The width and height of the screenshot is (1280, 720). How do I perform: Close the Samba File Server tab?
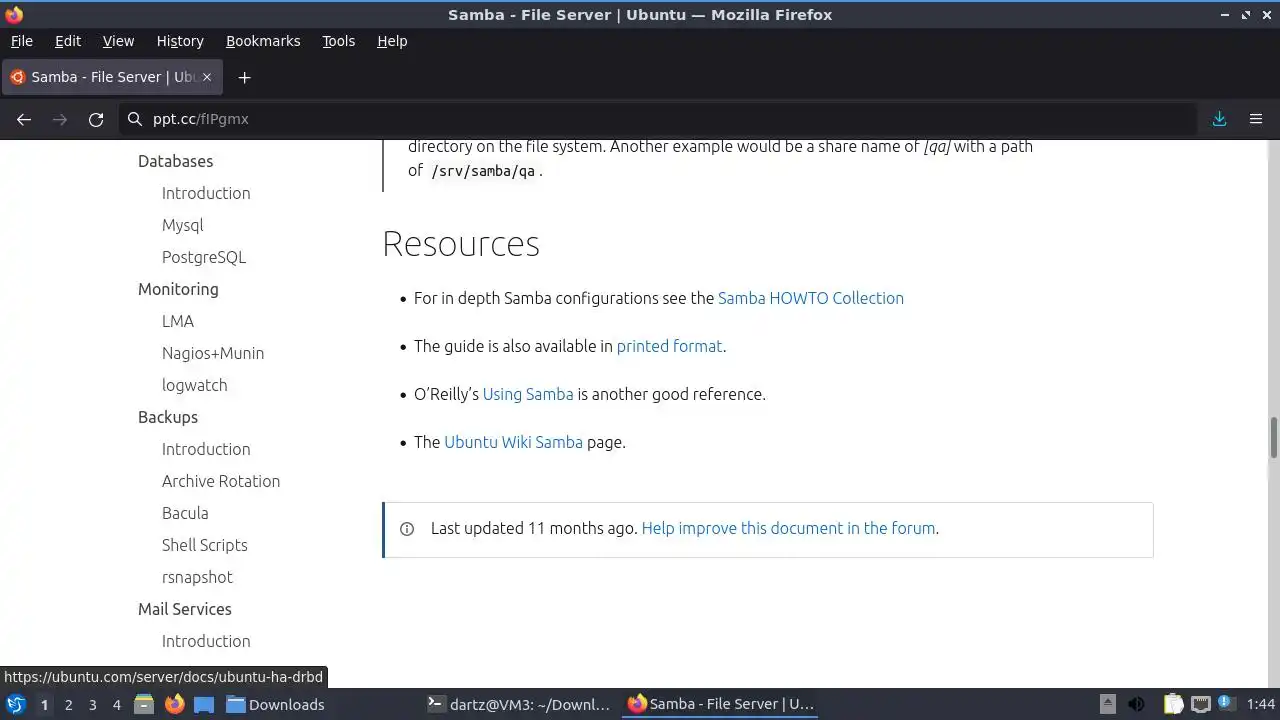[207, 77]
